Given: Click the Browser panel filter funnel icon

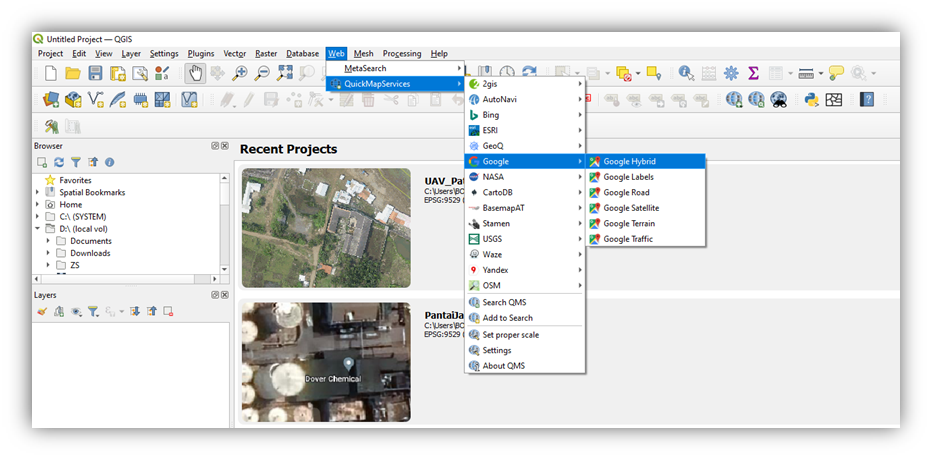Looking at the screenshot, I should pos(75,162).
